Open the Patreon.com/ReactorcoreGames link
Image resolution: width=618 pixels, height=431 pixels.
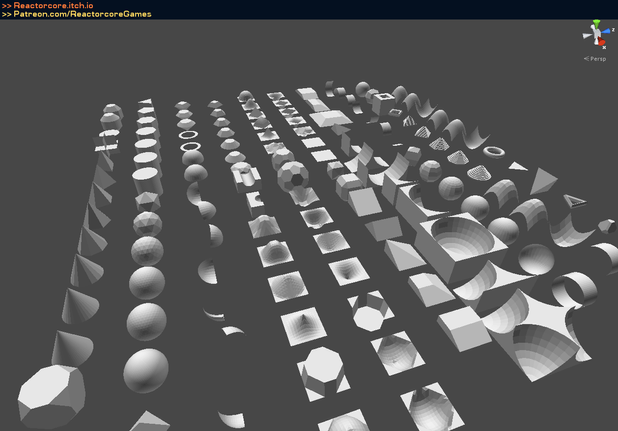(82, 14)
